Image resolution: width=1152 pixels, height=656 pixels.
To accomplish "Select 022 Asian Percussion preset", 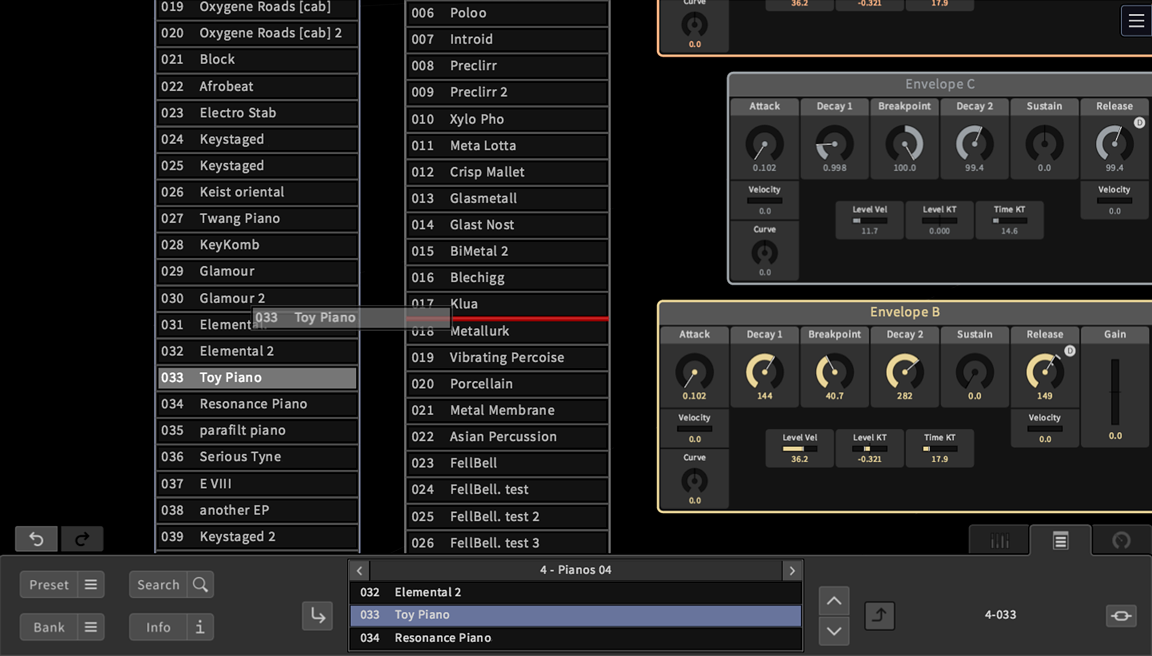I will coord(507,436).
